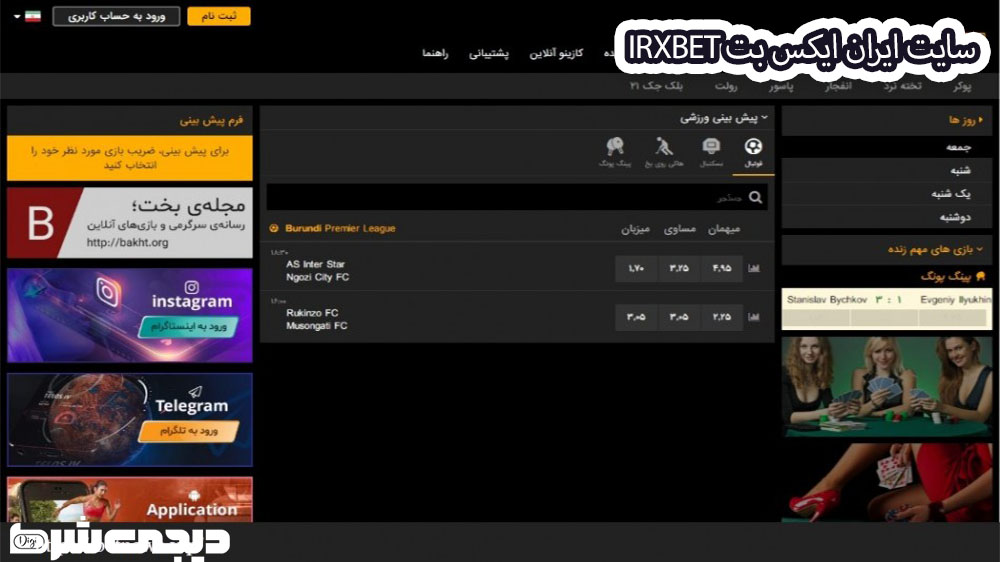Open the Application download banner

pyautogui.click(x=129, y=499)
